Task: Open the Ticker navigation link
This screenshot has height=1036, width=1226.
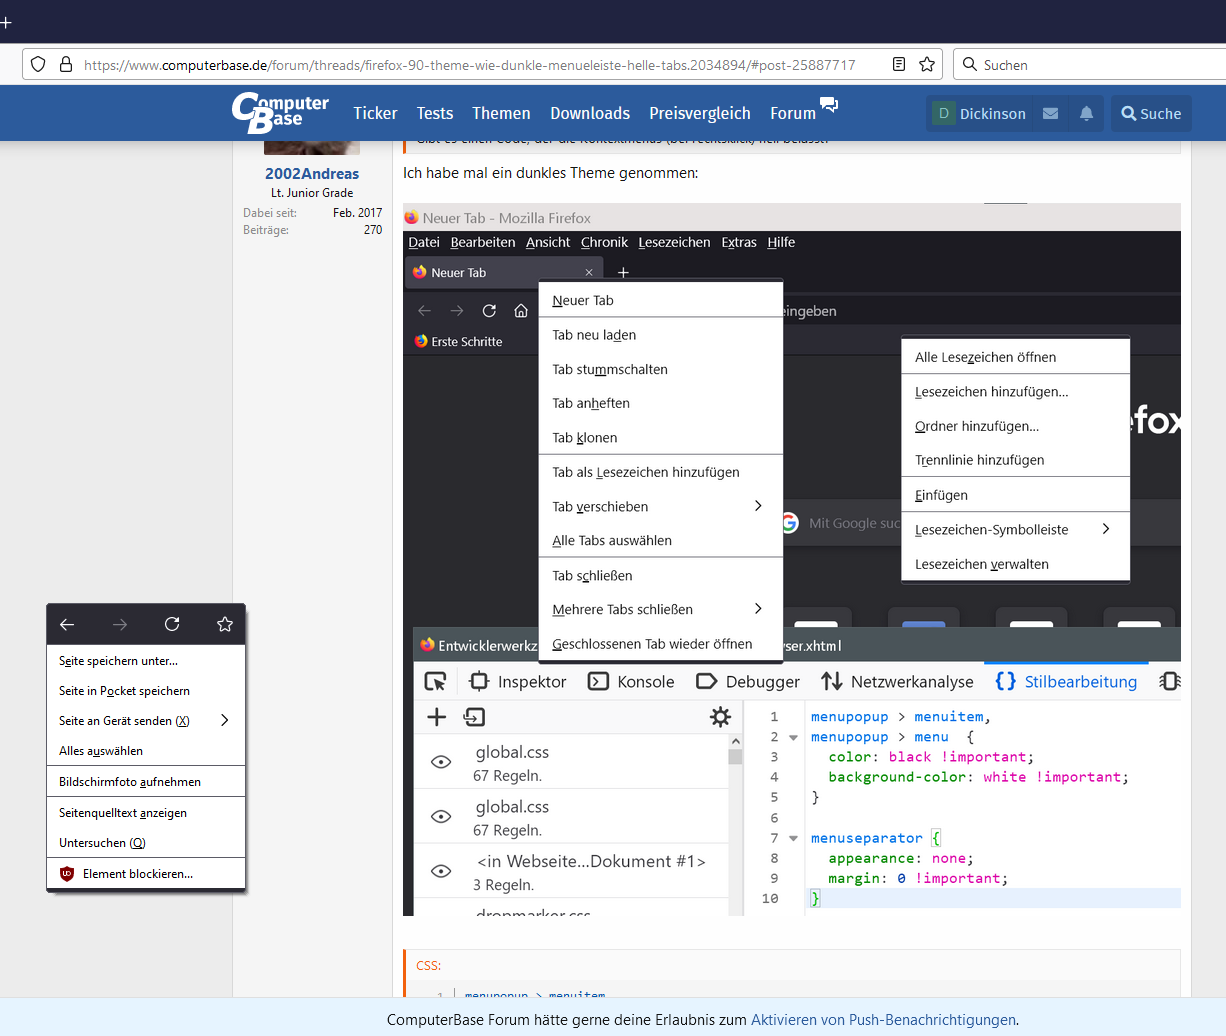Action: (x=375, y=113)
